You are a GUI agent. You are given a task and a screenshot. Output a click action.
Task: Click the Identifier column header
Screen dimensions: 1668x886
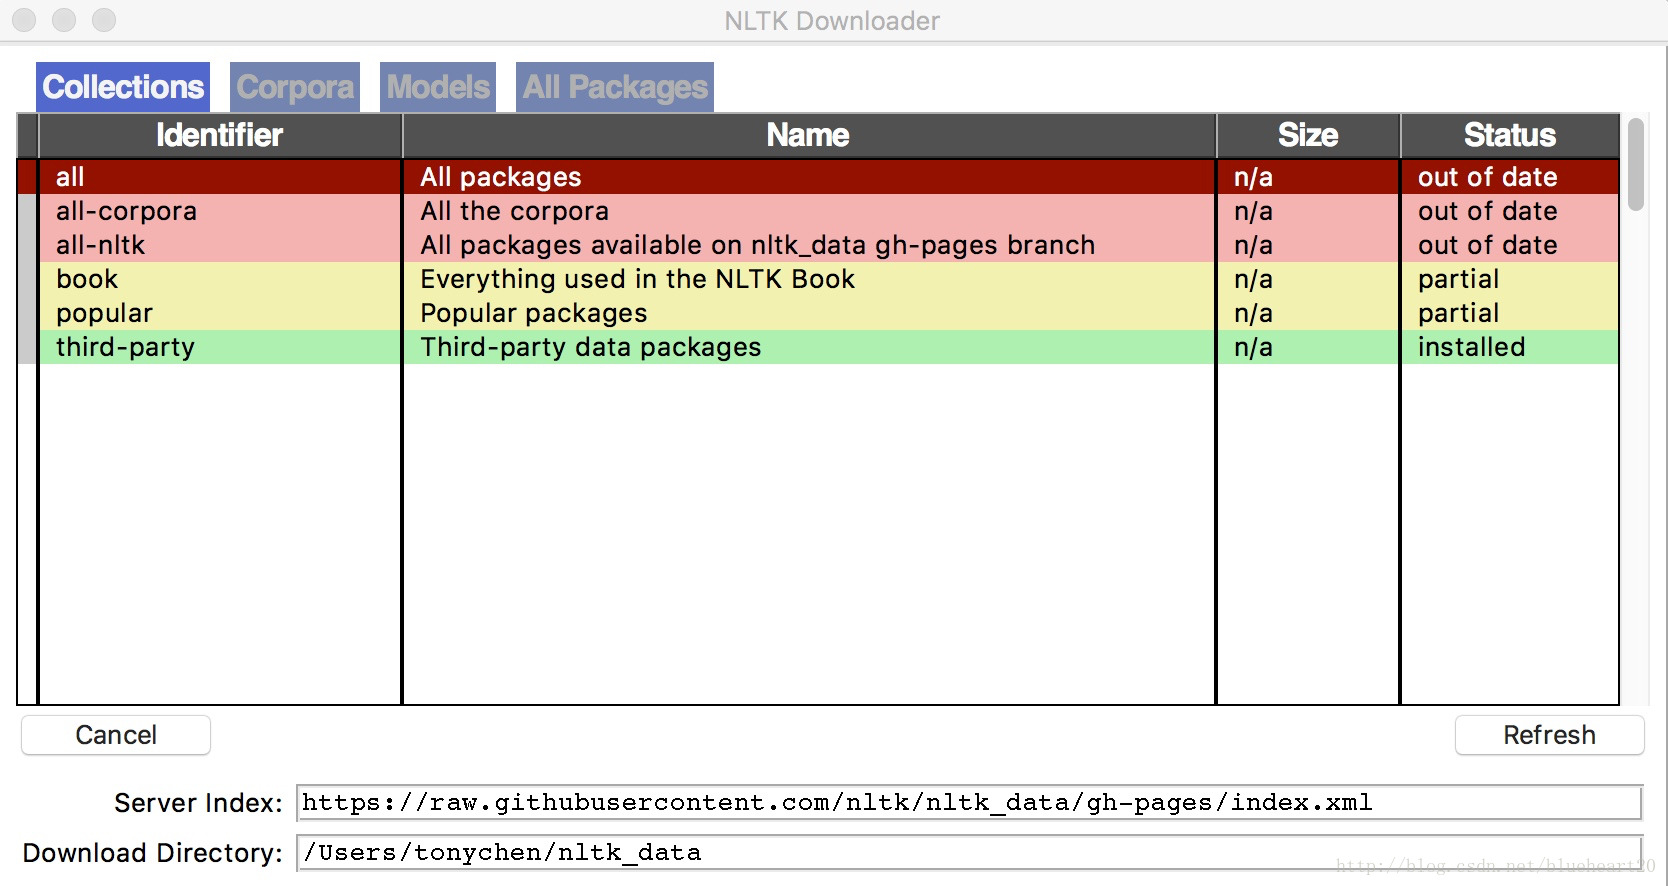[220, 135]
